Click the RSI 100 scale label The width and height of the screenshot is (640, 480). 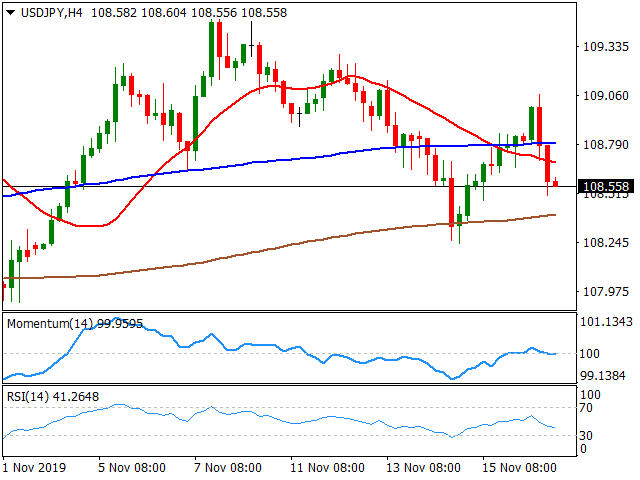(x=590, y=395)
